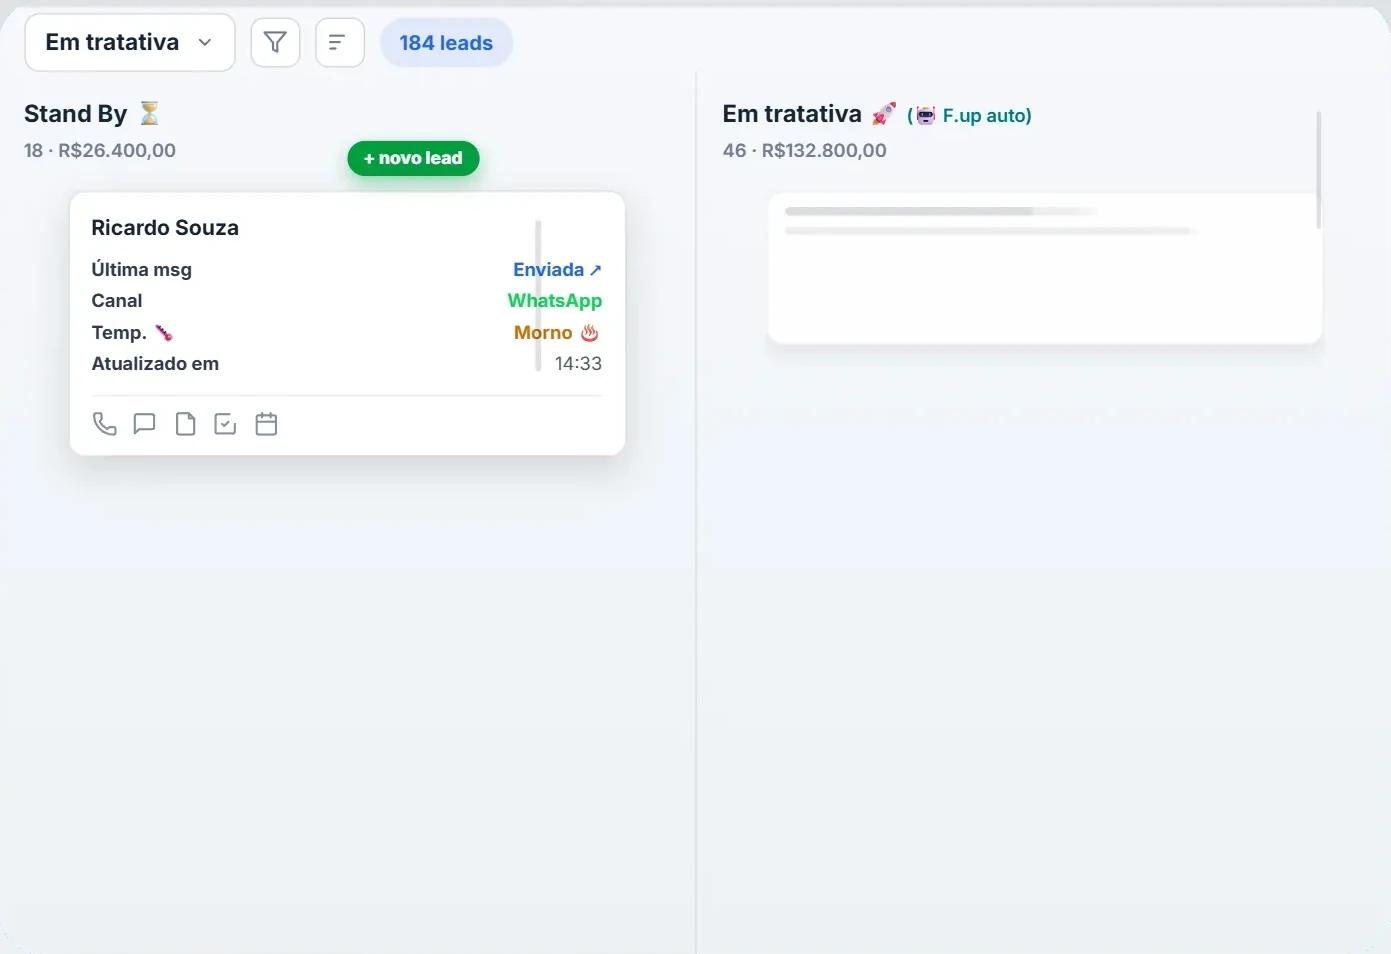
Task: Open the sort options icon
Action: [340, 43]
